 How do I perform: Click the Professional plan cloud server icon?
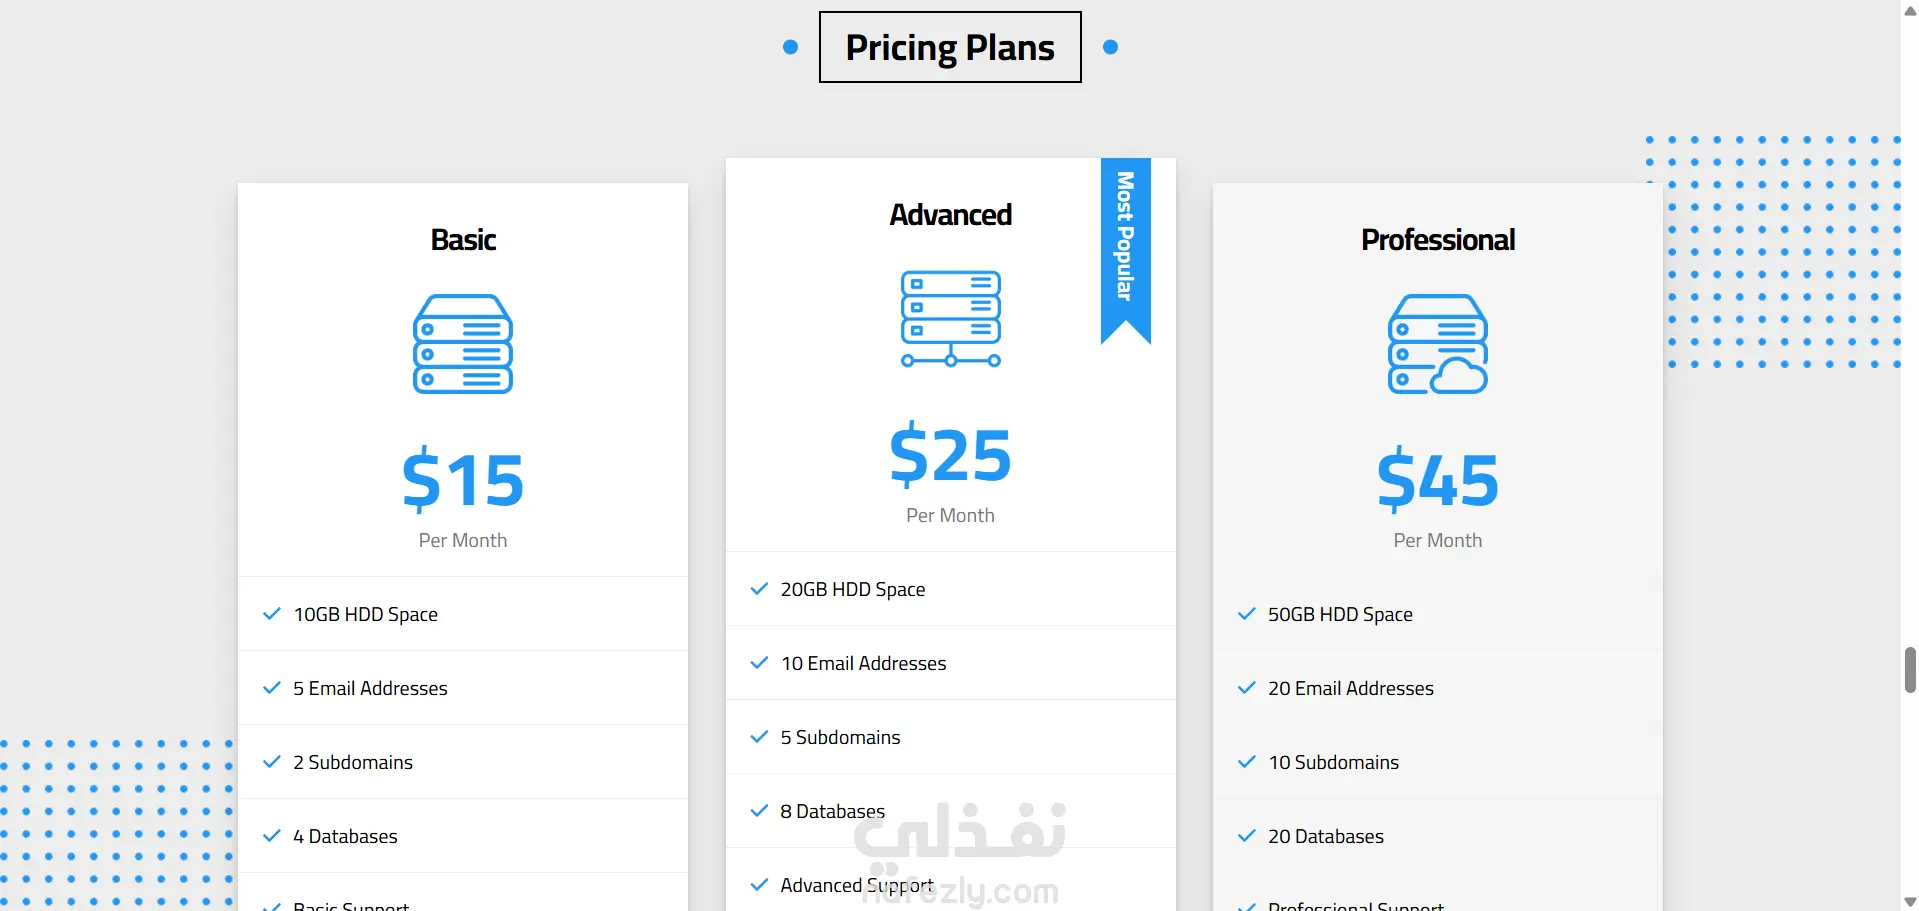click(x=1438, y=344)
